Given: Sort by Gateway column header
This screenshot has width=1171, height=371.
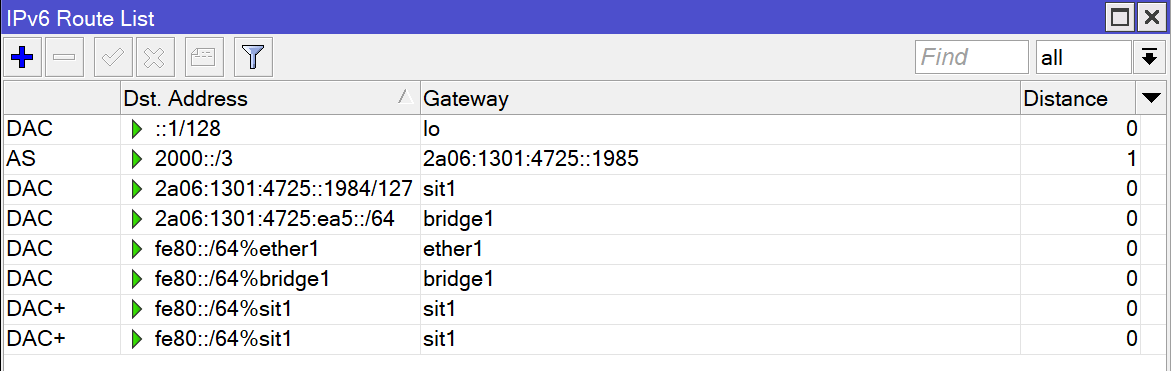Looking at the screenshot, I should [x=720, y=98].
